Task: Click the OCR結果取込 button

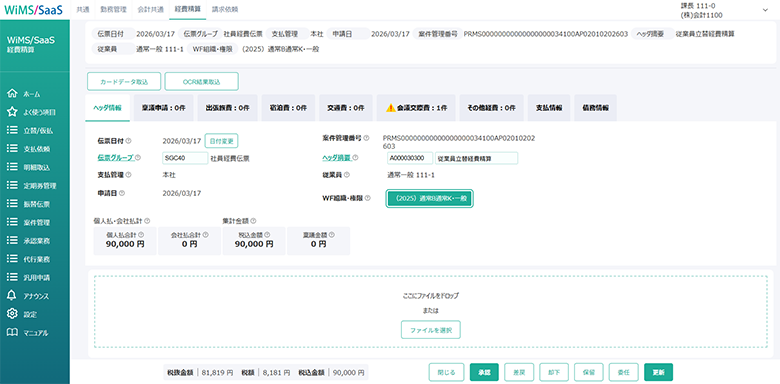Action: [x=201, y=81]
